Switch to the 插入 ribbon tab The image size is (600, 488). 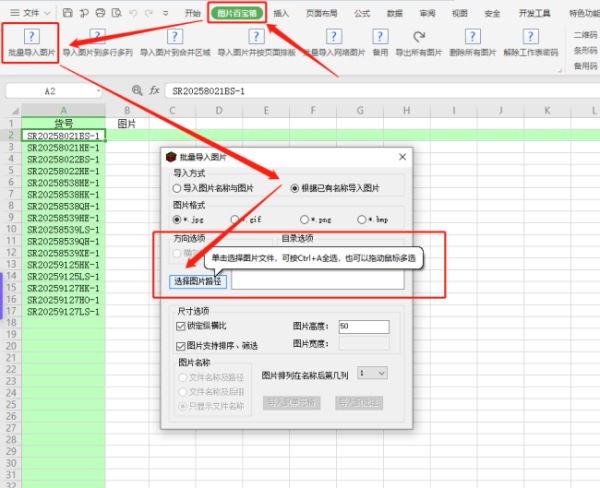tap(281, 13)
